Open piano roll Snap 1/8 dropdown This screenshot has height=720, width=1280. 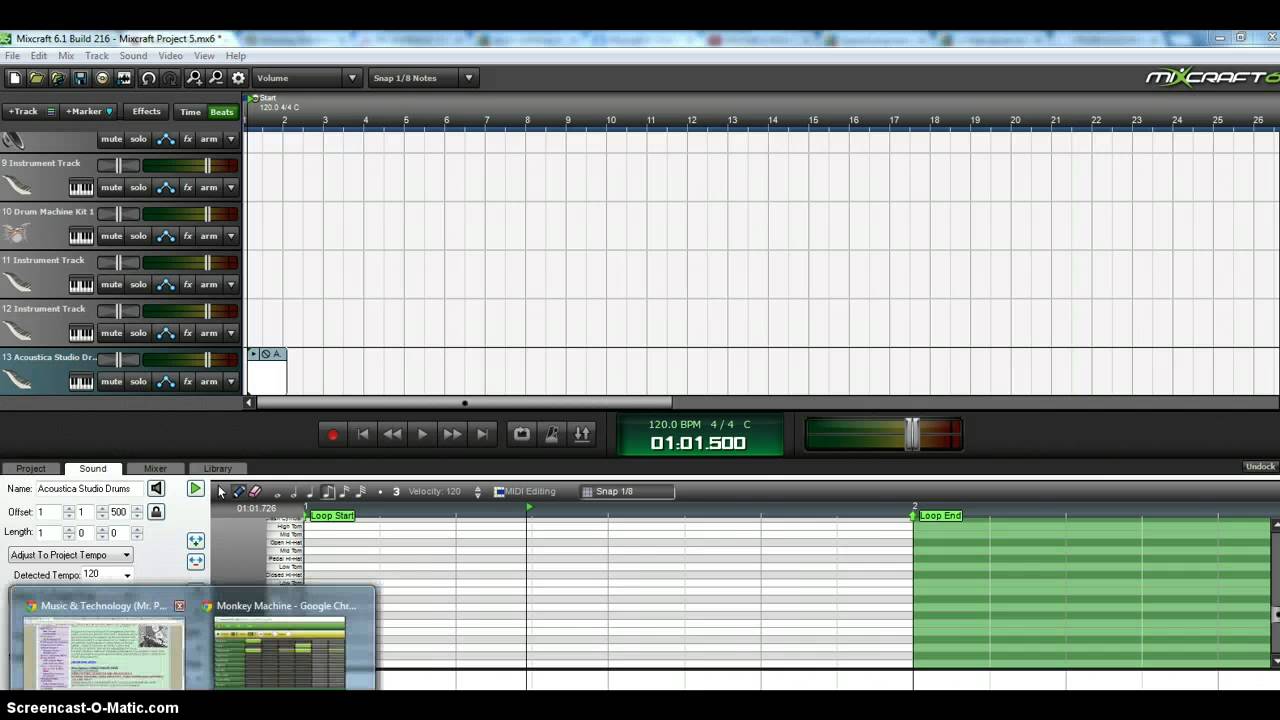[x=628, y=491]
